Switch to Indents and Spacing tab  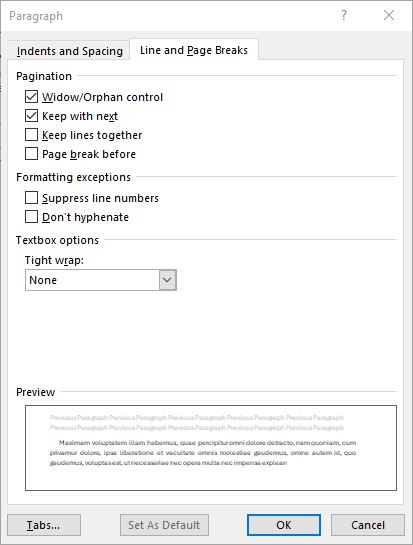(70, 51)
